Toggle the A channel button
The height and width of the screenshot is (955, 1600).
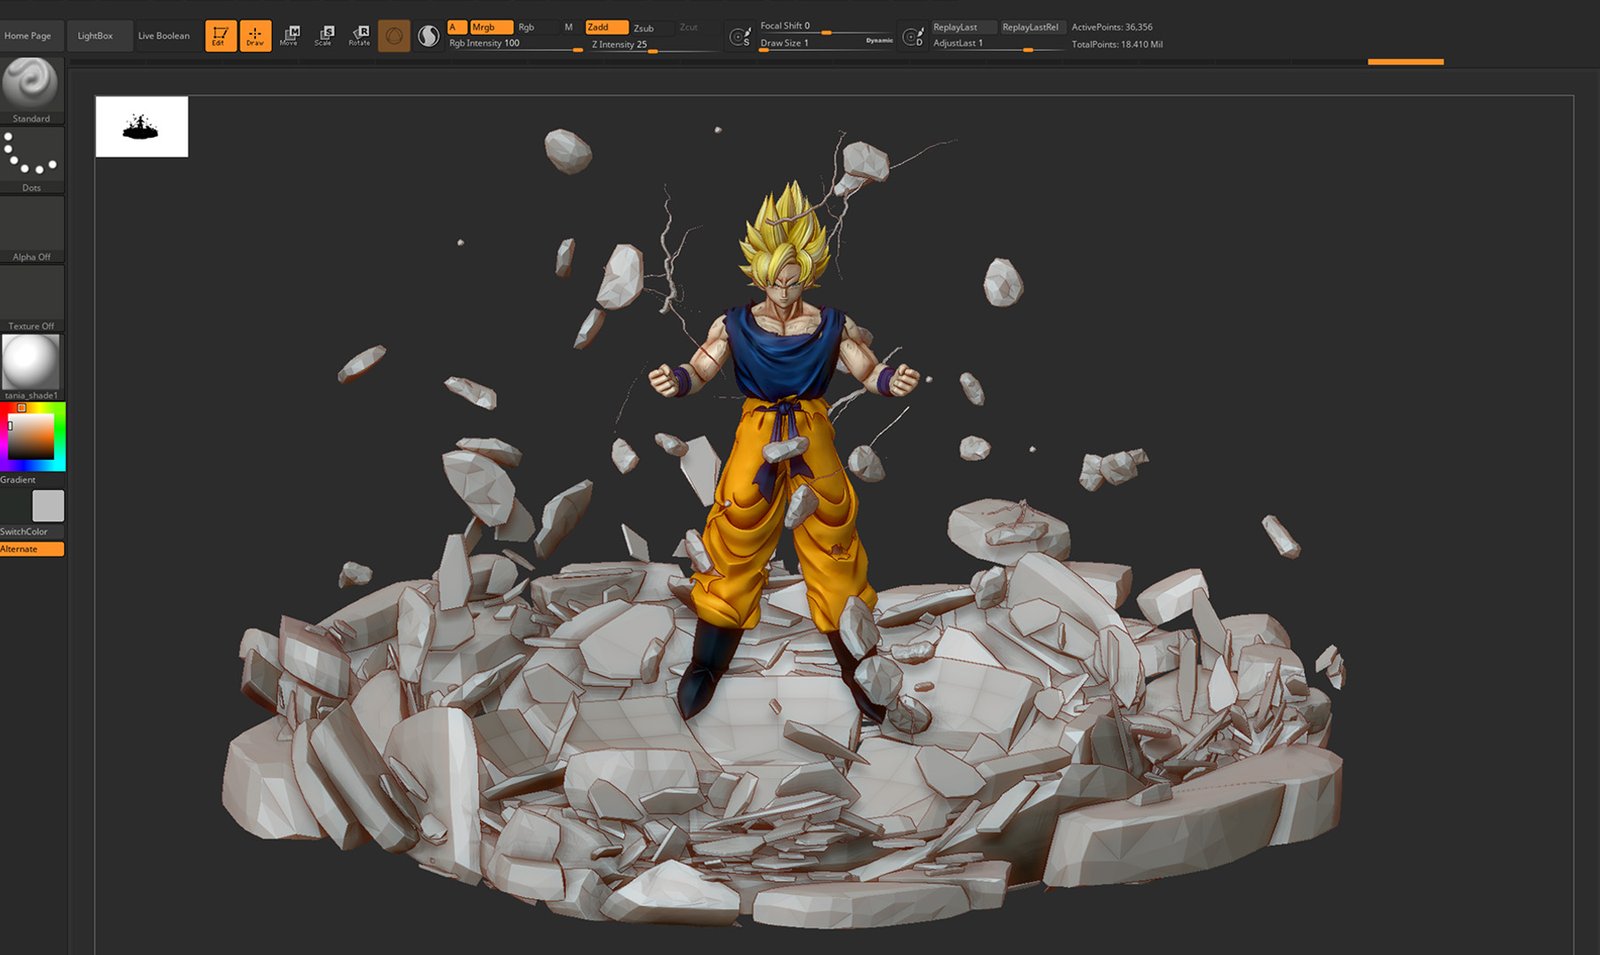coord(457,27)
